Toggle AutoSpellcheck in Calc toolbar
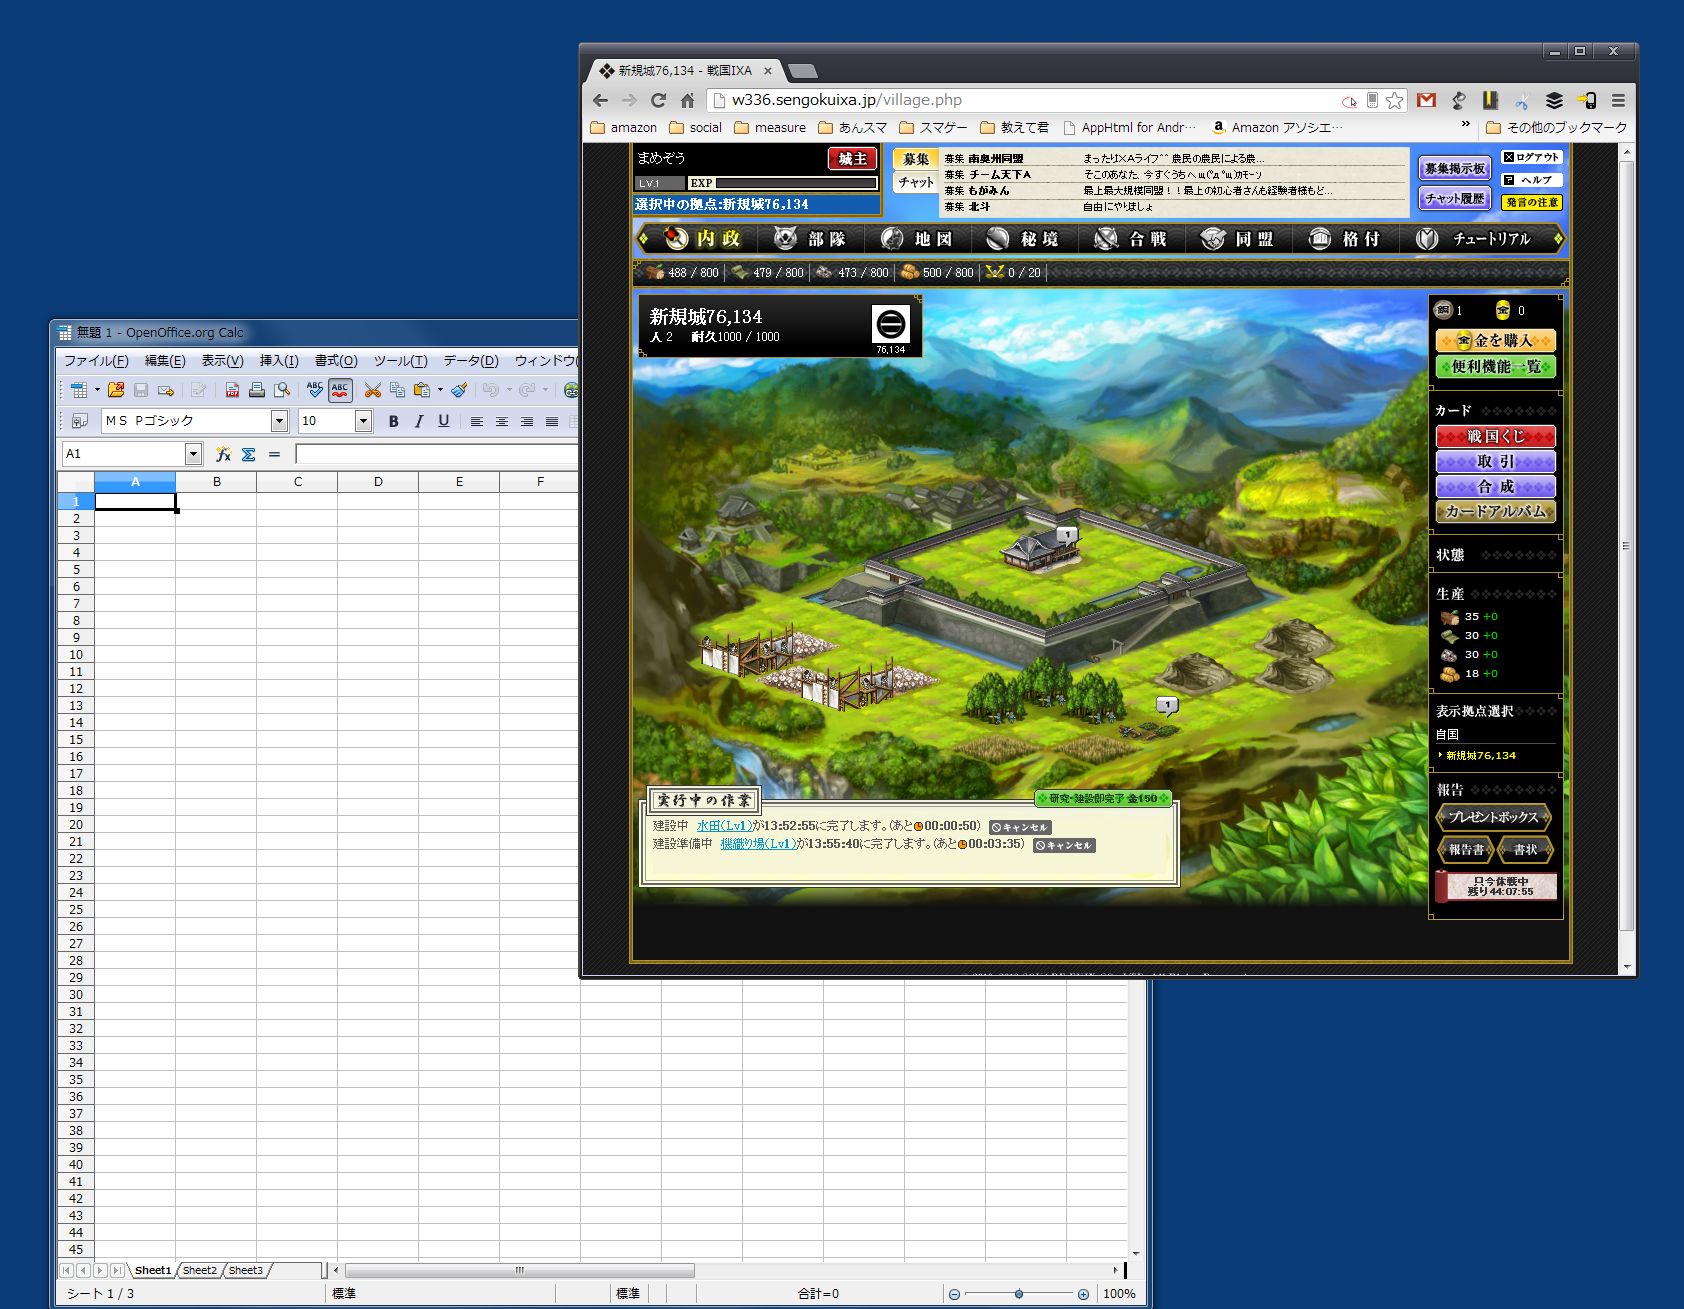 coord(340,390)
